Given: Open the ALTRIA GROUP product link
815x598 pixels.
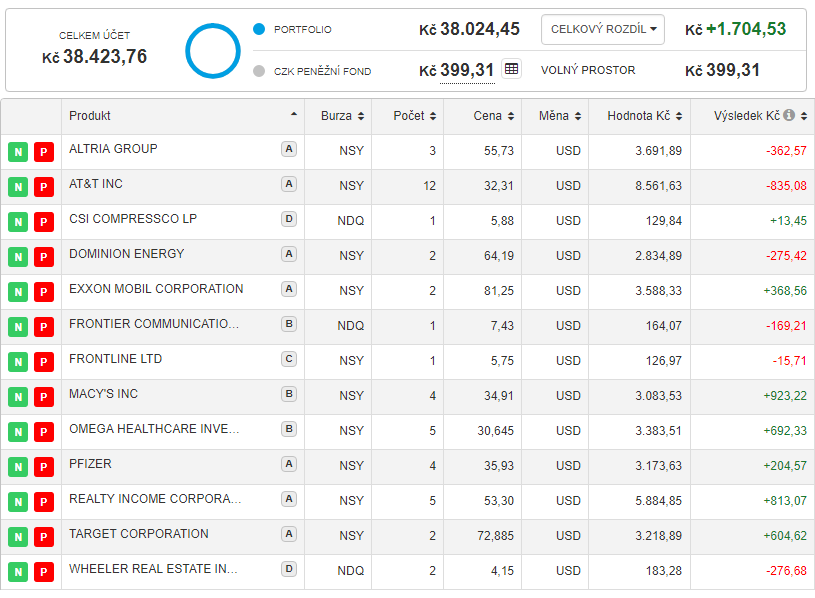Looking at the screenshot, I should [113, 149].
